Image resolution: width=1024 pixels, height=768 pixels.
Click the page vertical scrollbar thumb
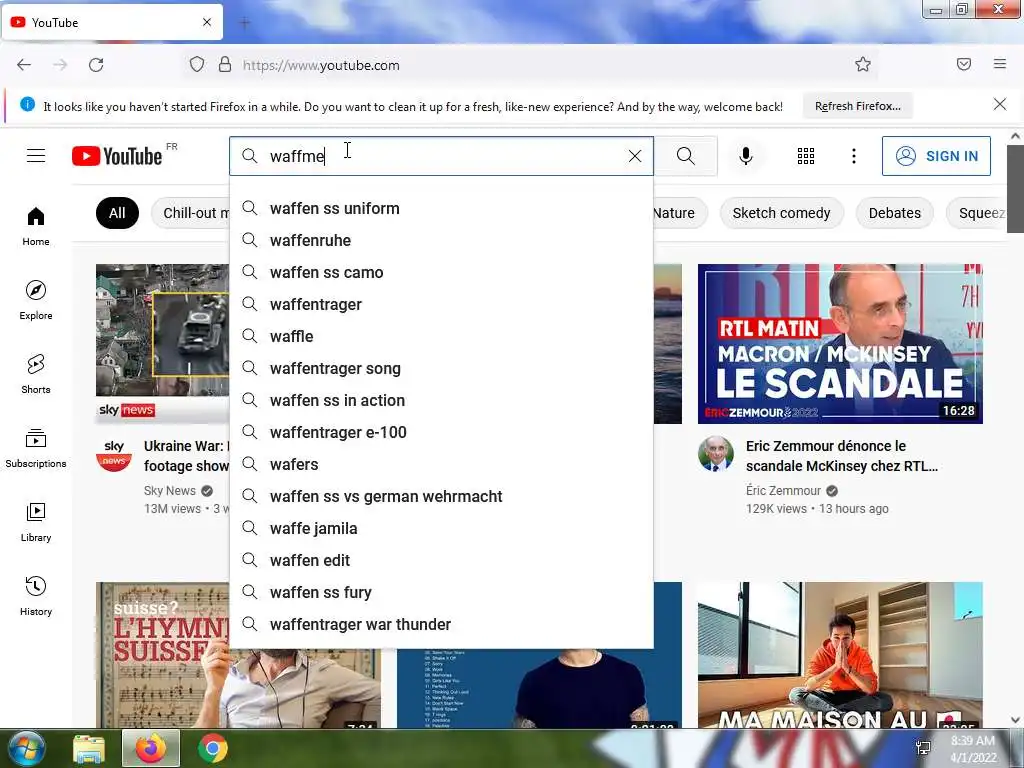1015,189
